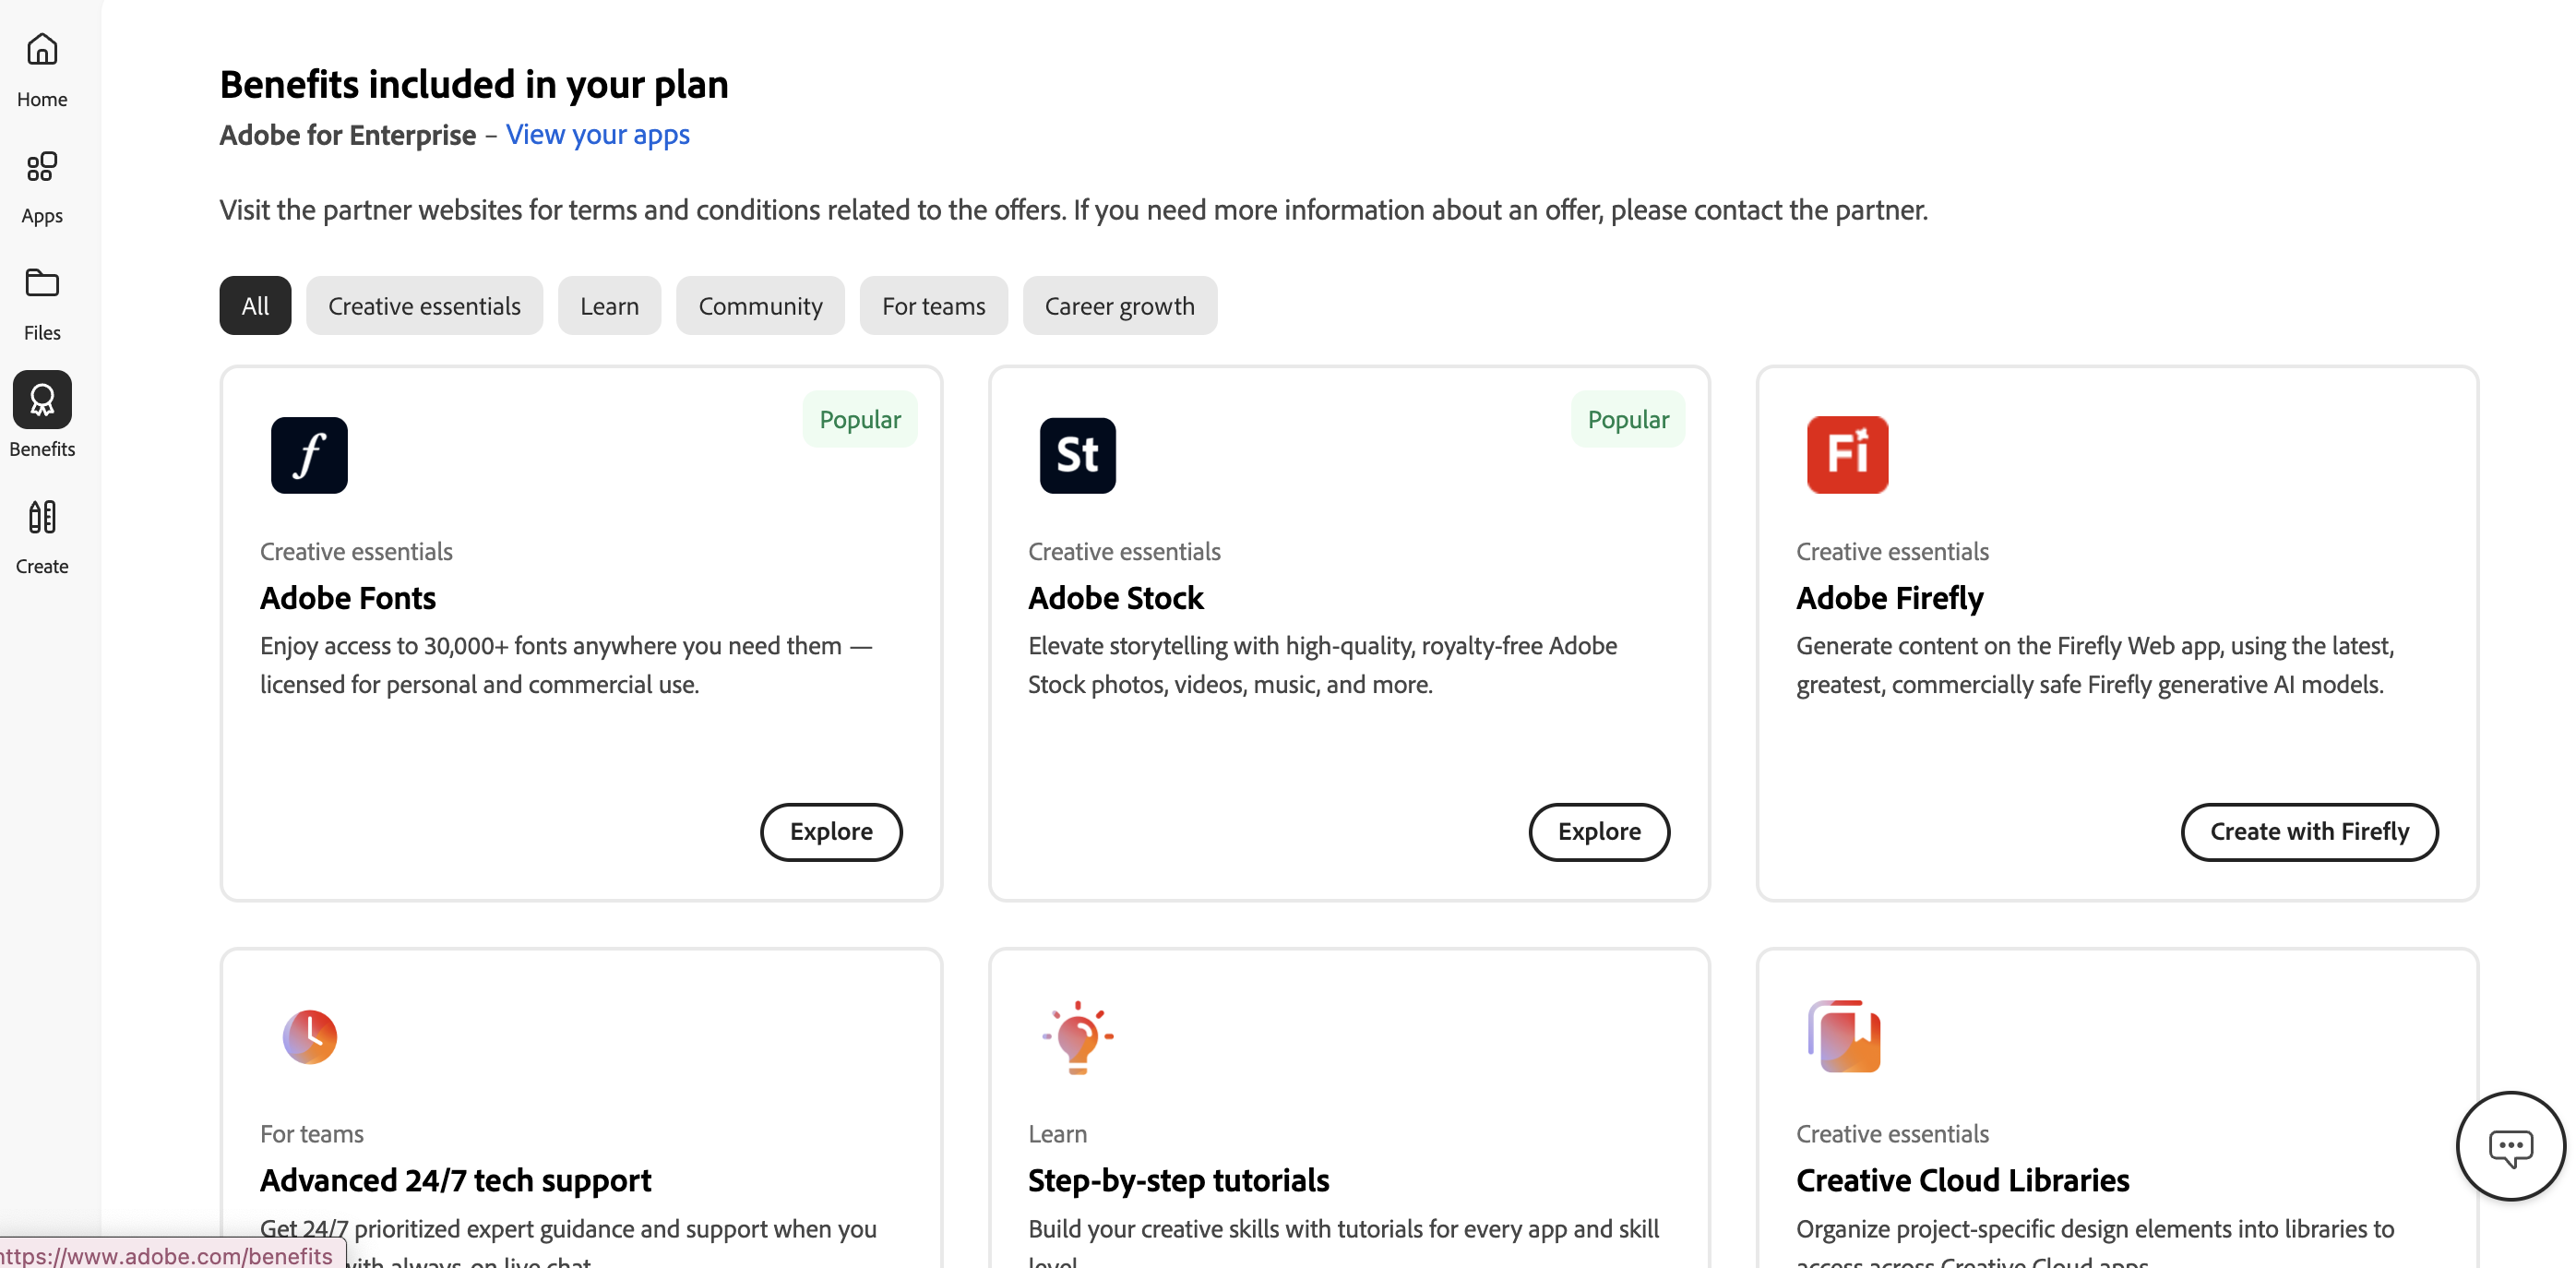2576x1268 pixels.
Task: Enable the Community filter
Action: click(760, 305)
